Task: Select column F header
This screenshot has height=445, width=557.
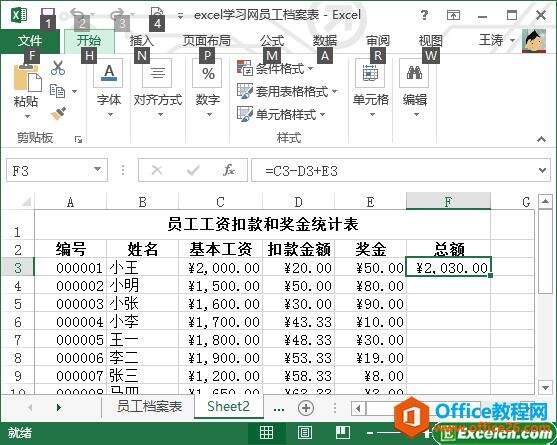Action: point(448,201)
